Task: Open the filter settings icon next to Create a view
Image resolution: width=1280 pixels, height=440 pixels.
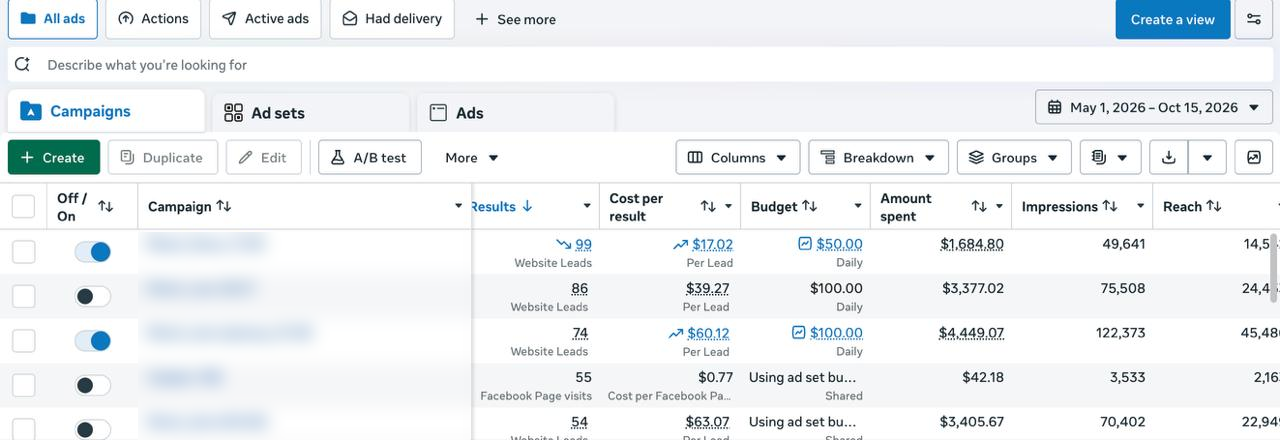Action: pos(1253,19)
